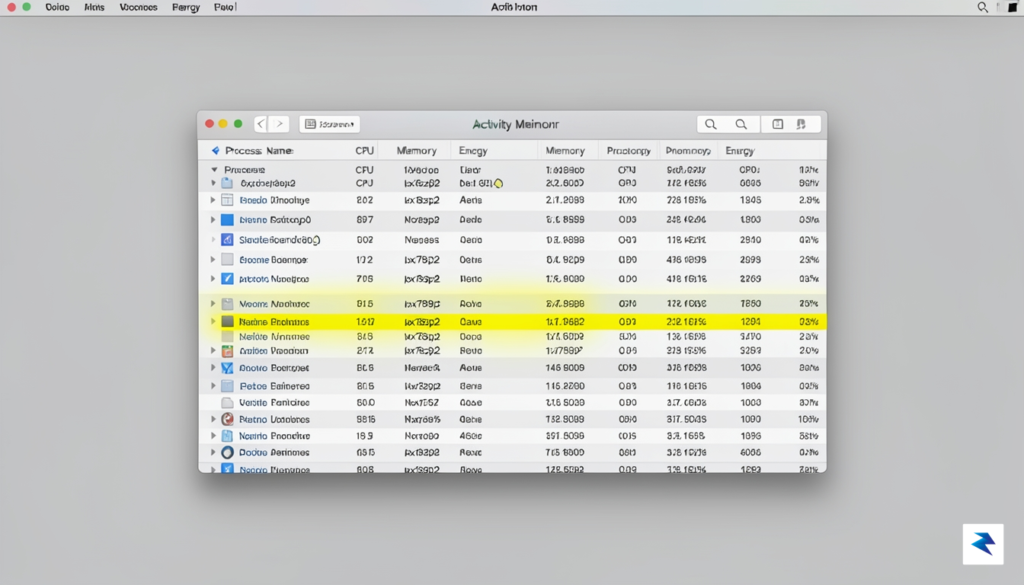Viewport: 1024px width, 585px height.
Task: Expand the row with CPU value 8816
Action: coord(213,419)
